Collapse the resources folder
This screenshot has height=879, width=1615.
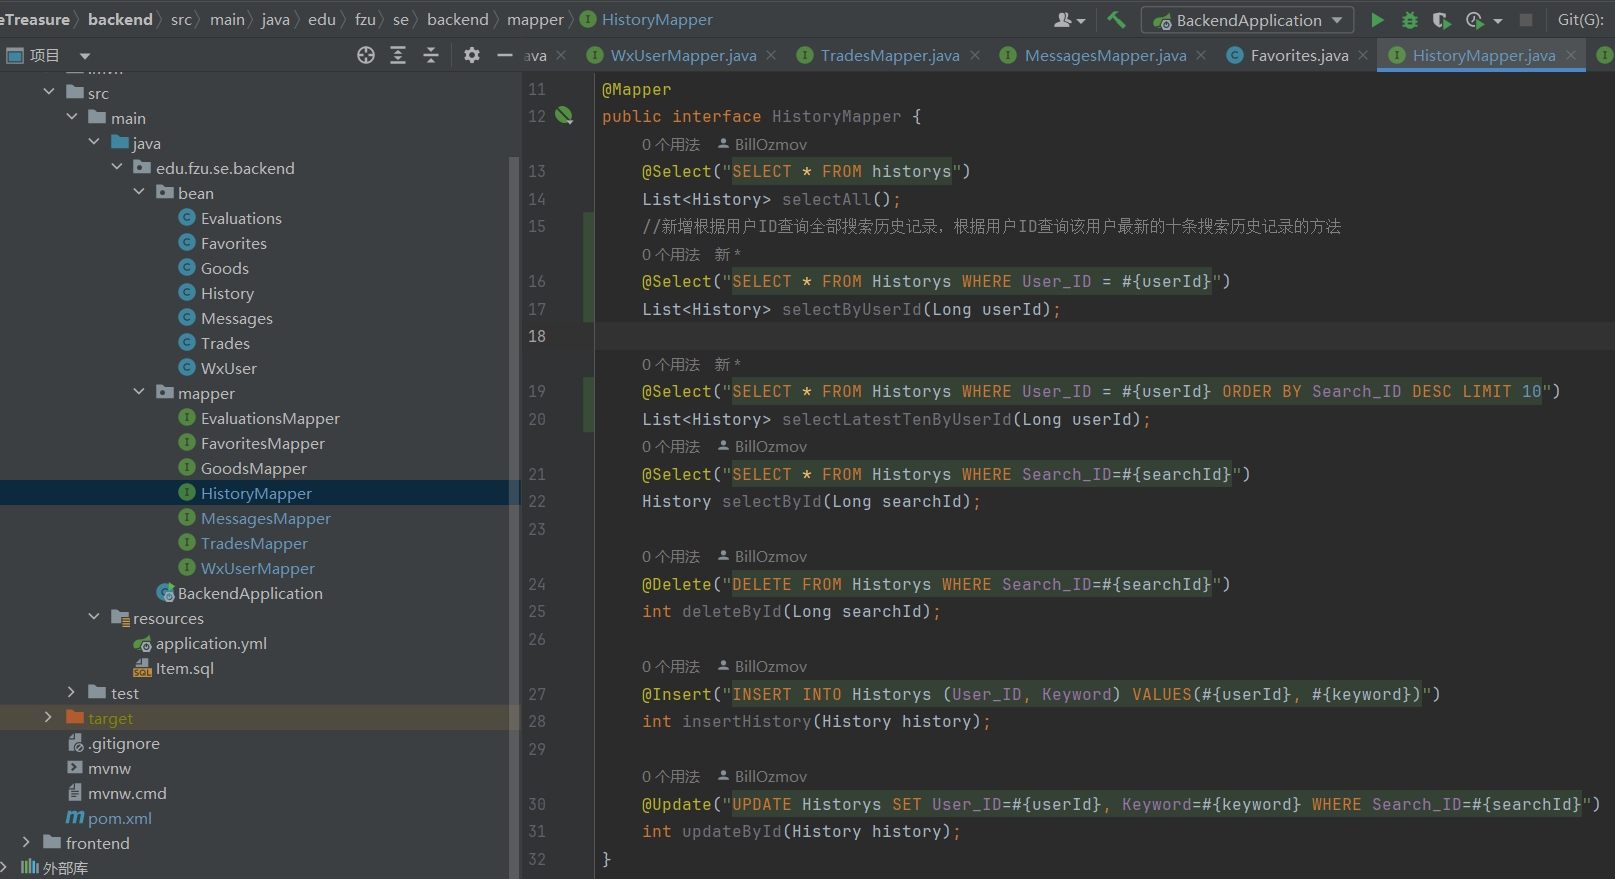94,617
